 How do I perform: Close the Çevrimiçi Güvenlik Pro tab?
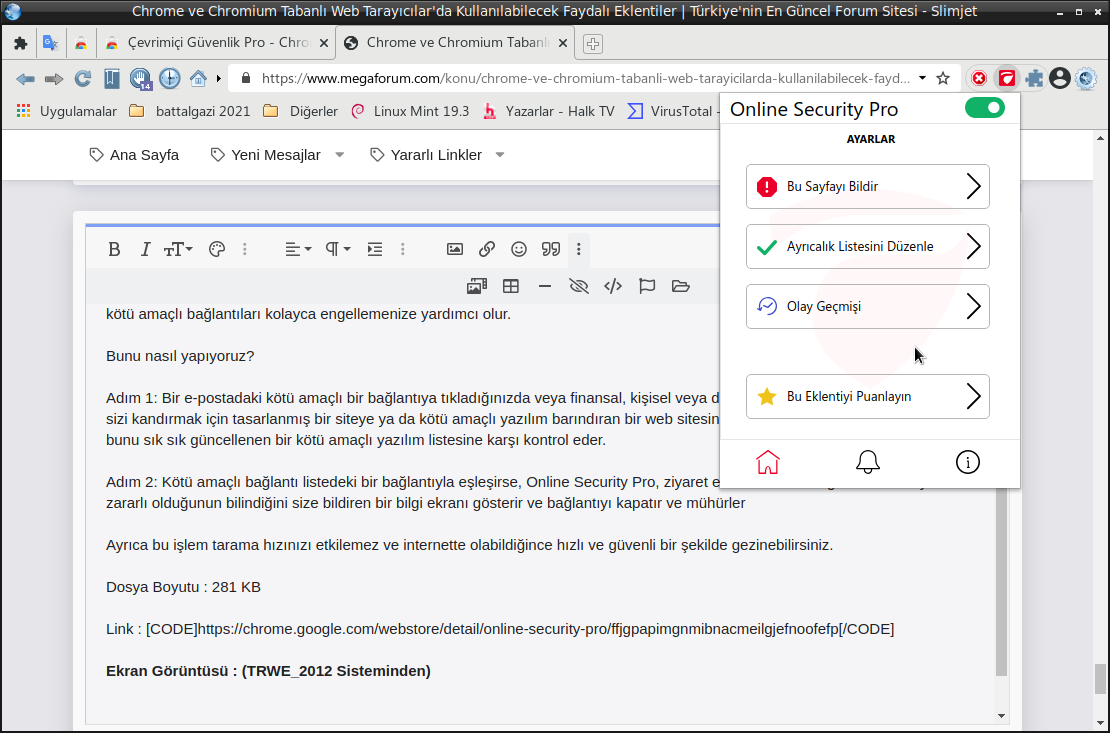click(324, 42)
